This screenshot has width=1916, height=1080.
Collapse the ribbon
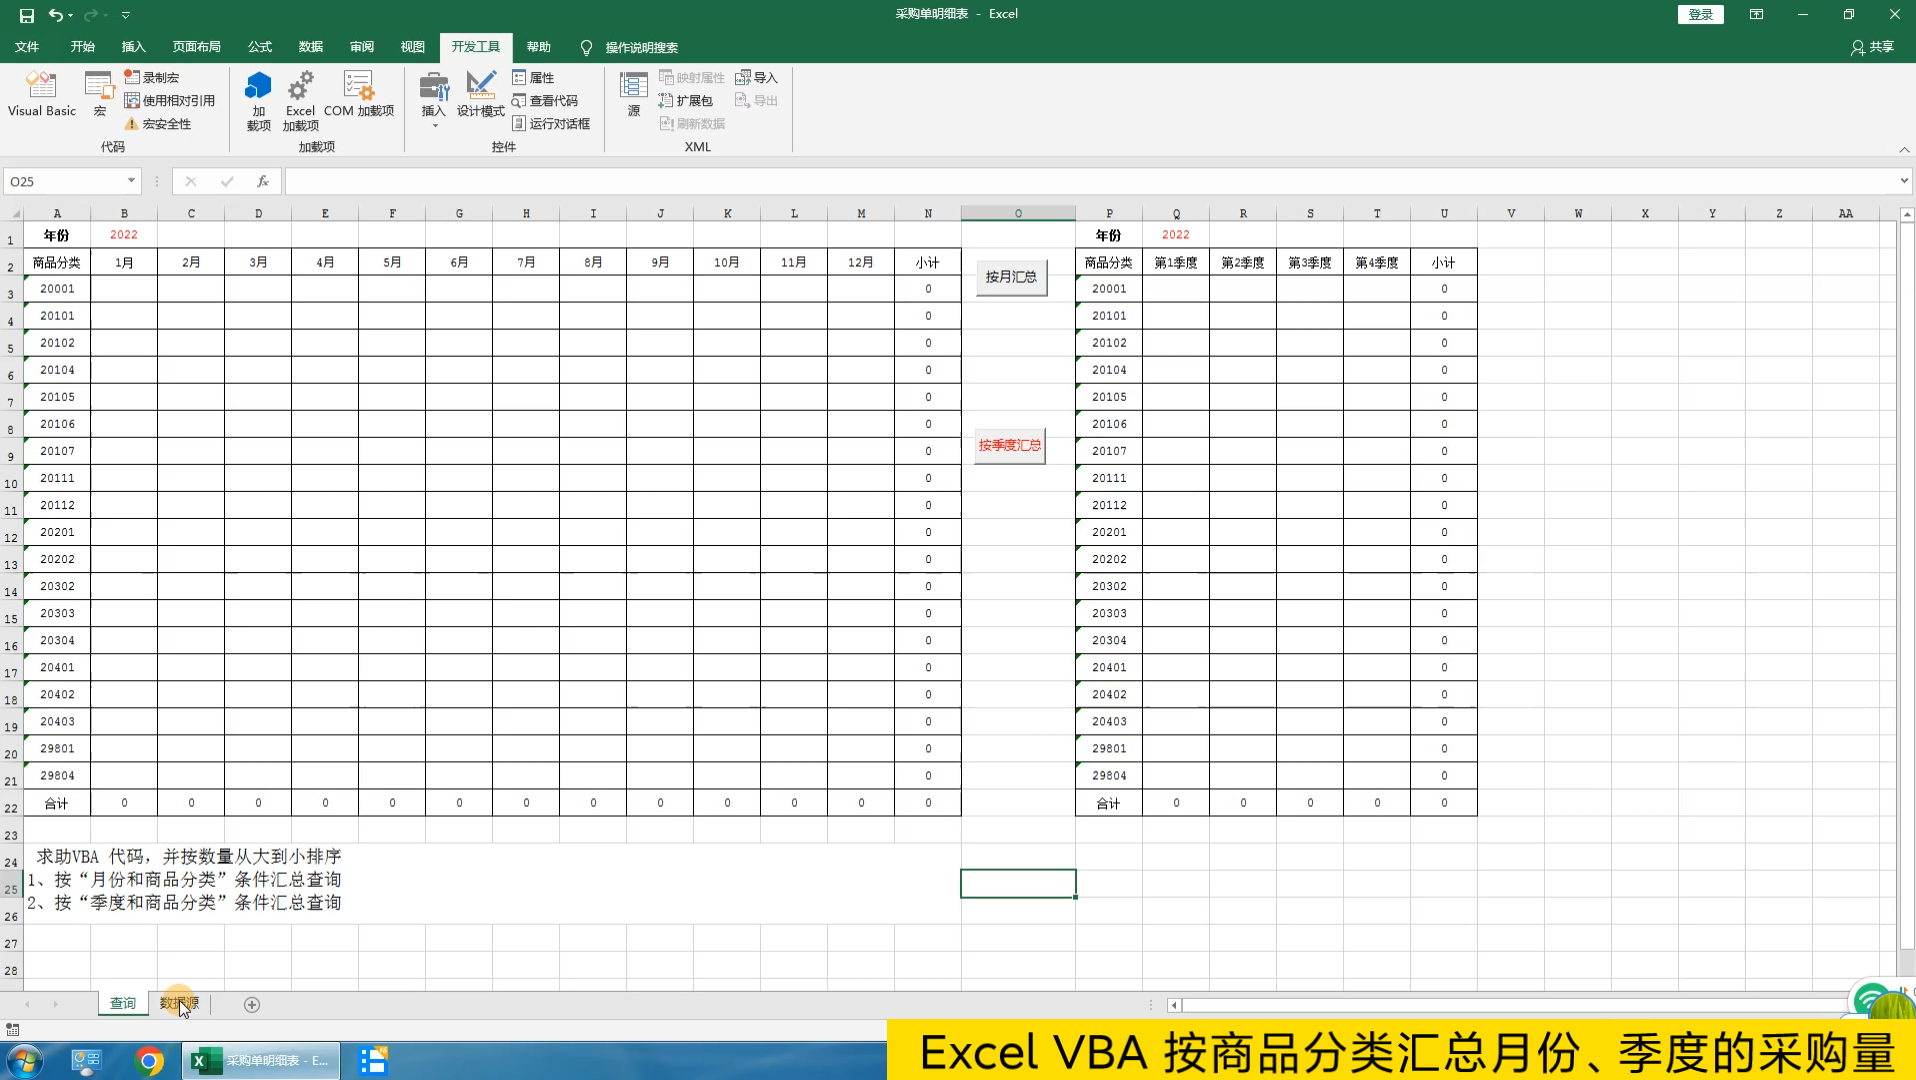[x=1904, y=149]
